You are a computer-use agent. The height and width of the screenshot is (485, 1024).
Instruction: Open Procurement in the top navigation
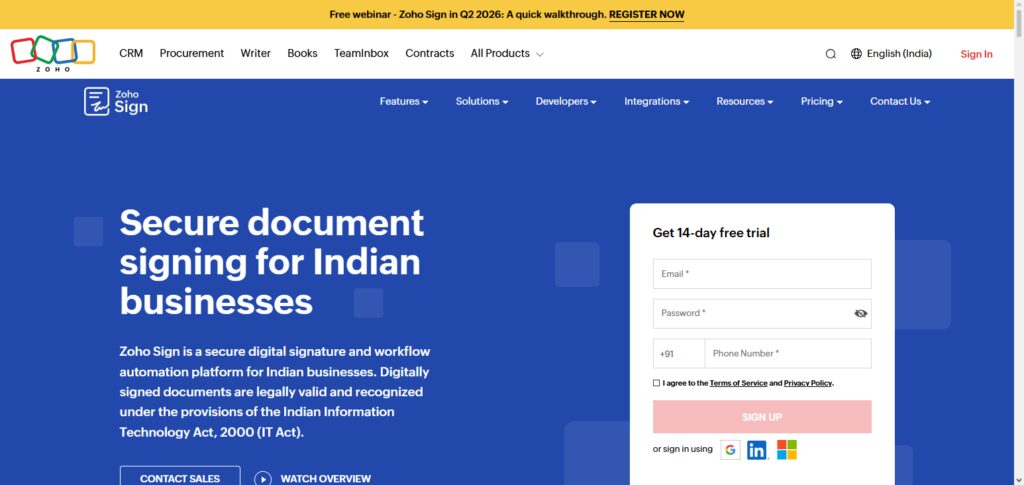click(x=192, y=54)
